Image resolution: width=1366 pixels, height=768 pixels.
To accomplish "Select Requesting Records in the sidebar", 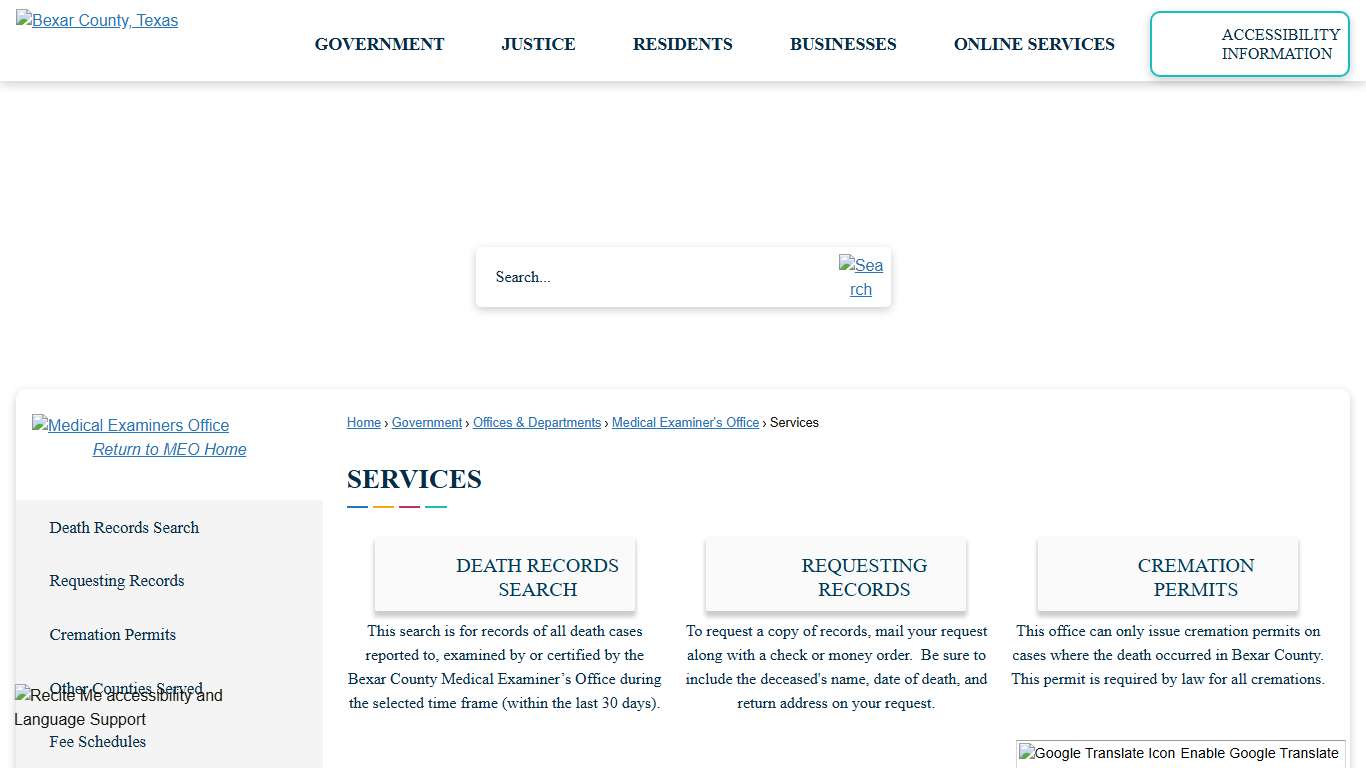I will pos(116,581).
